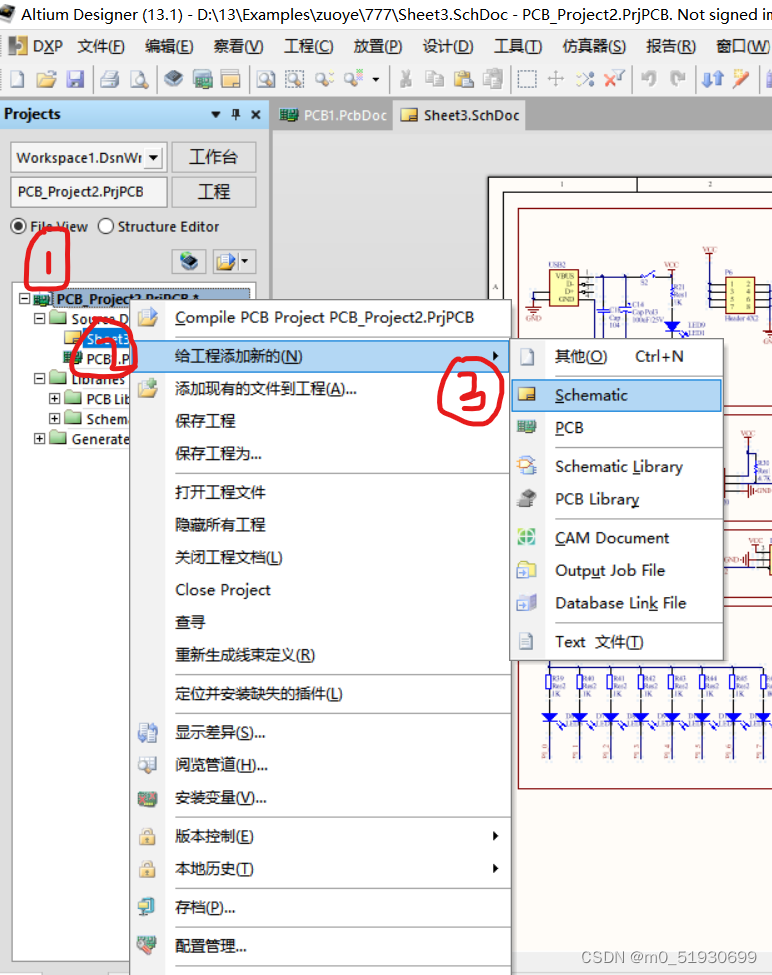Select the Structure Editor radio button
The height and width of the screenshot is (975, 772).
[x=106, y=226]
